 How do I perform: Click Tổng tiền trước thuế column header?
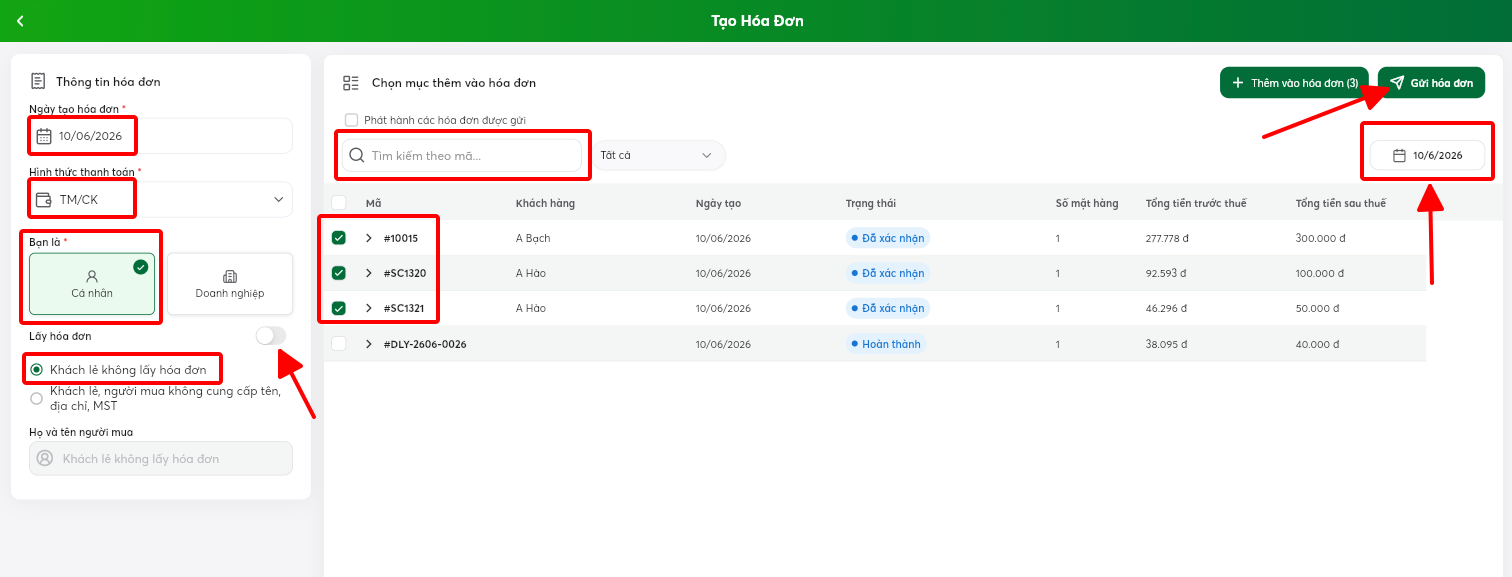[x=1196, y=203]
